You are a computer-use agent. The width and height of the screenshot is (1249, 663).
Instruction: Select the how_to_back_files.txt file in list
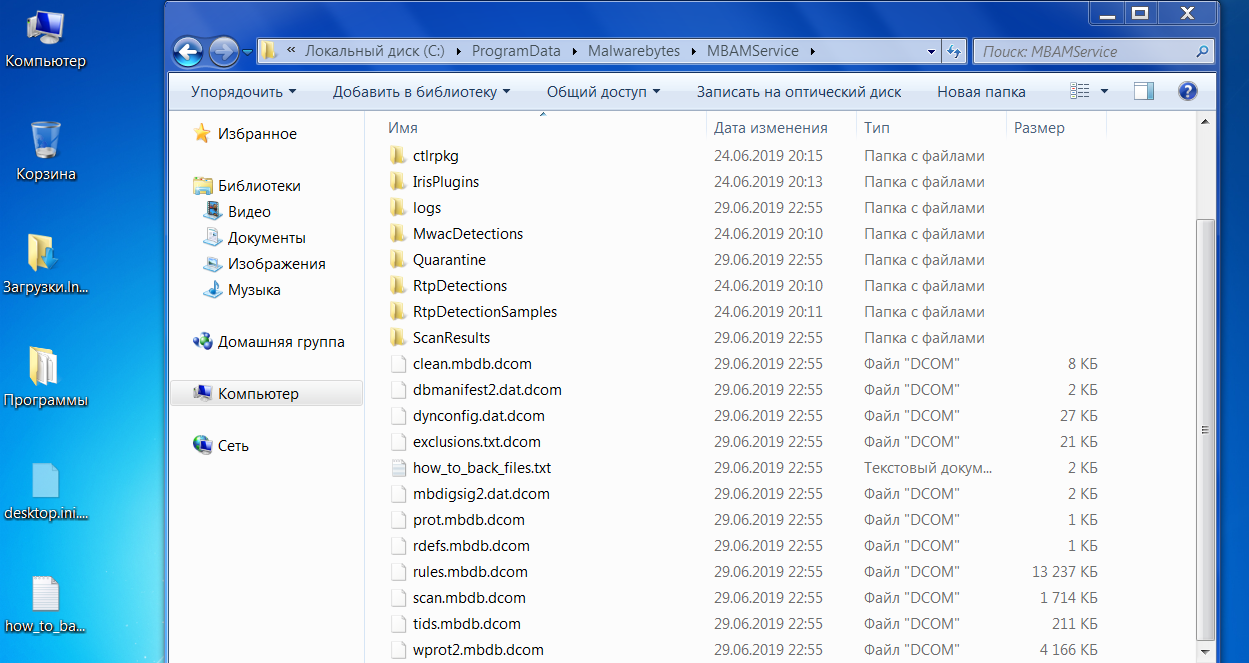tap(481, 468)
